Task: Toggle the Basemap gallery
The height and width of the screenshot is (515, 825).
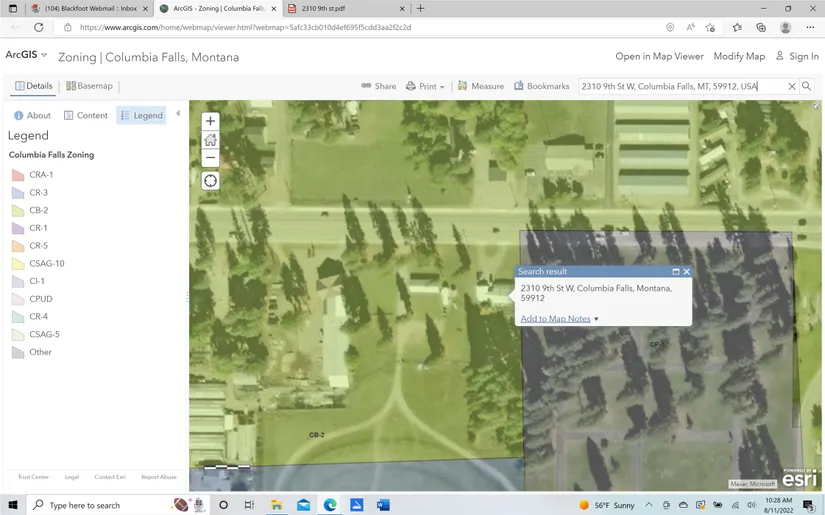Action: [x=89, y=87]
